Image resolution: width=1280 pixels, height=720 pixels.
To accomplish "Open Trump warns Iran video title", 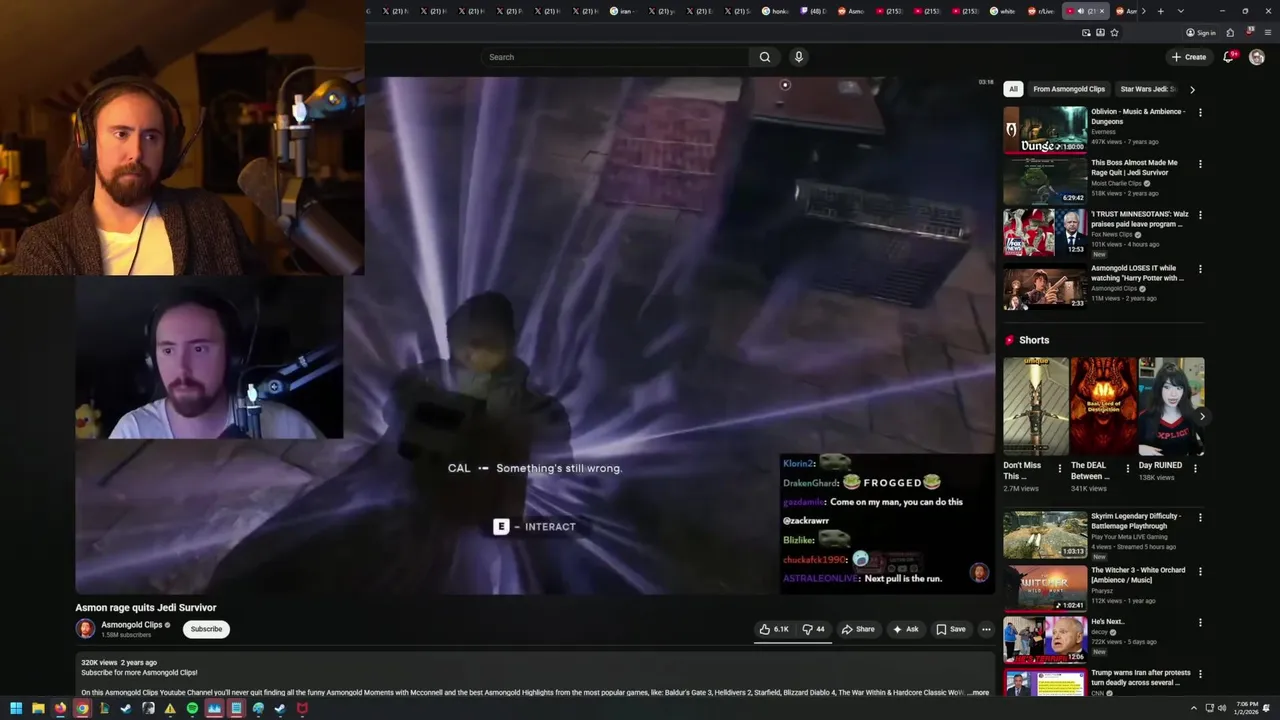I will point(1140,678).
